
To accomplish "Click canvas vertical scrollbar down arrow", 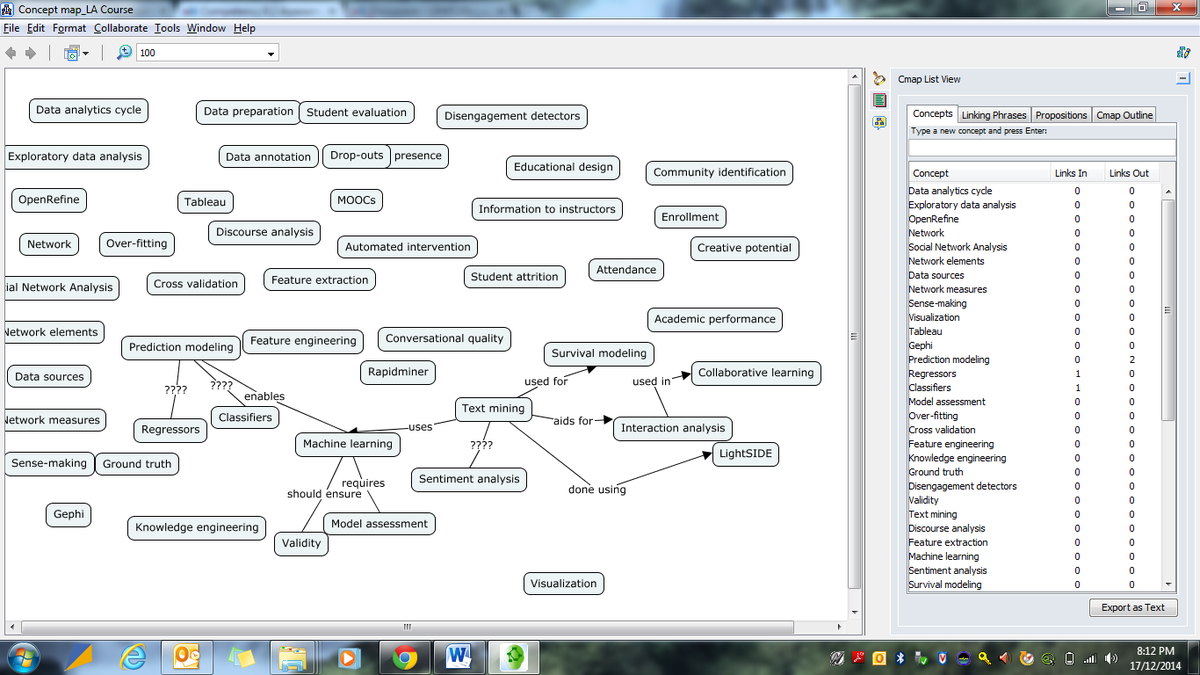I will (855, 610).
